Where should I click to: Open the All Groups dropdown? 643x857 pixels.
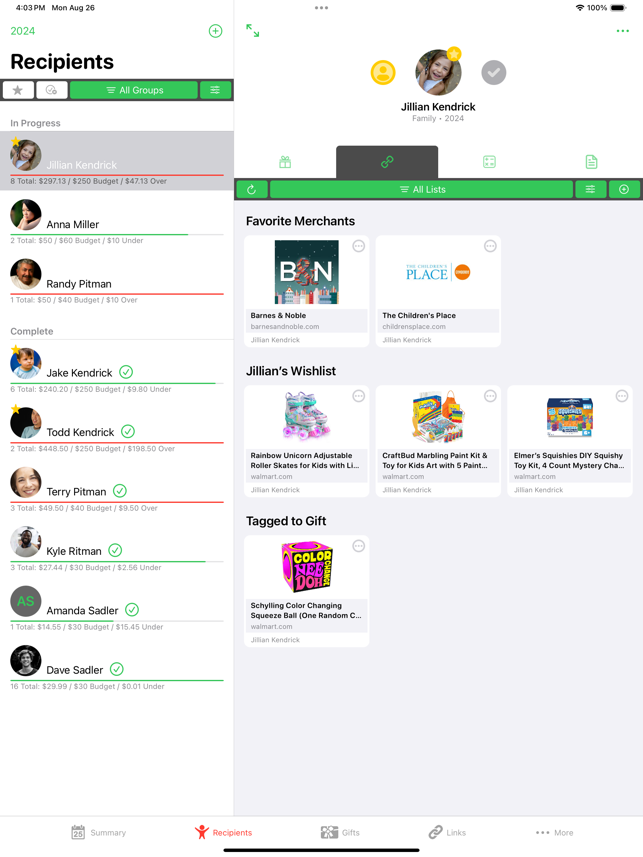pos(134,90)
